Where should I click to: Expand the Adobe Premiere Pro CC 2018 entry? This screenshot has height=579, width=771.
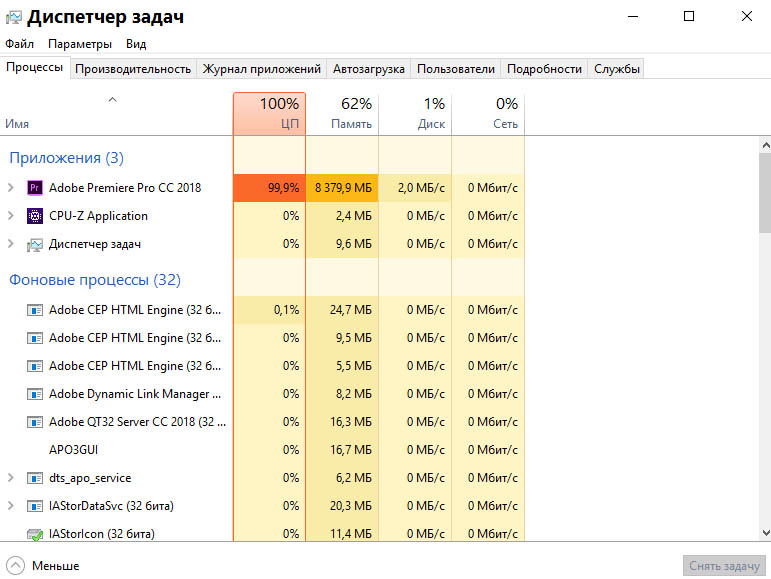pyautogui.click(x=11, y=188)
